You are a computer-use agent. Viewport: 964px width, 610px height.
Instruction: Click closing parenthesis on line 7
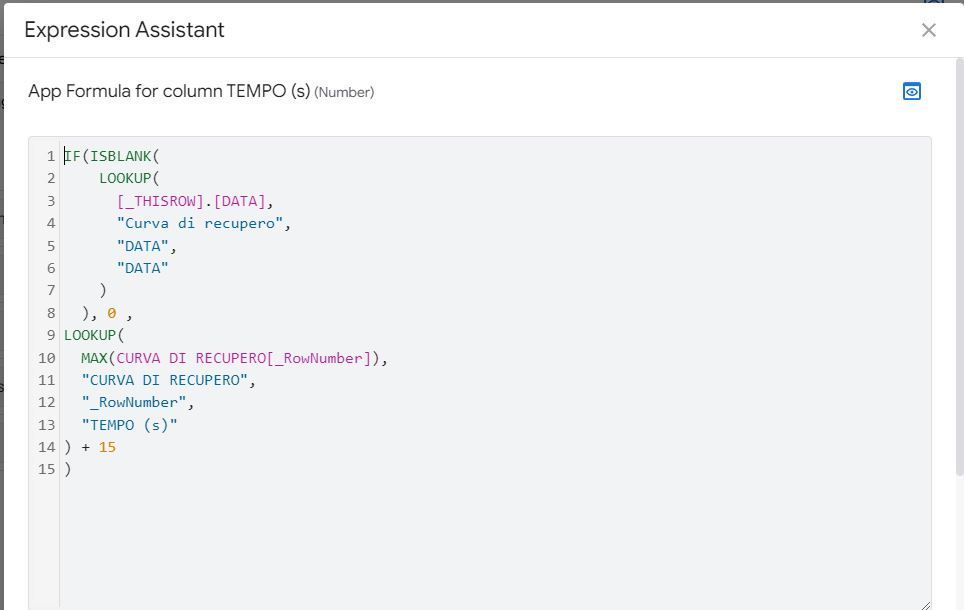103,290
